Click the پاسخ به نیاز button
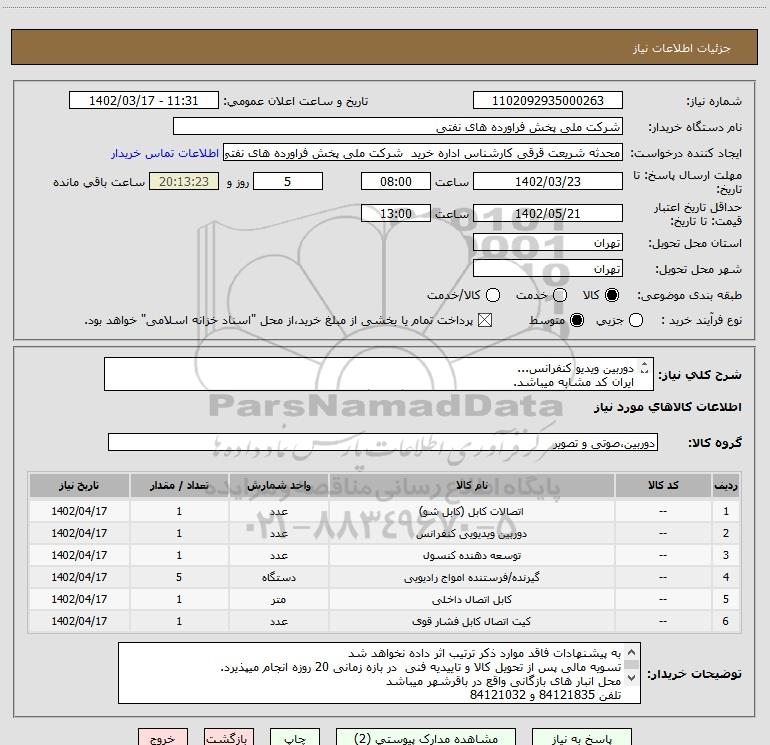770x745 pixels. (x=581, y=737)
